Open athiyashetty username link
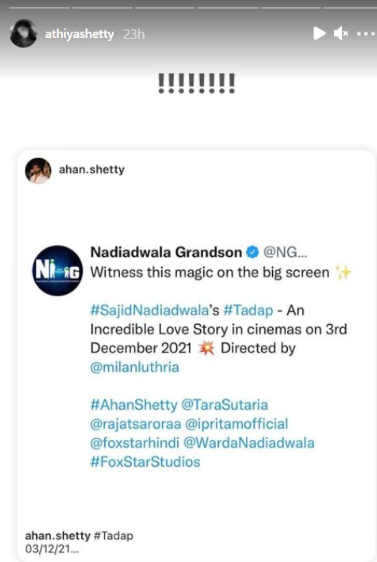 tap(79, 34)
